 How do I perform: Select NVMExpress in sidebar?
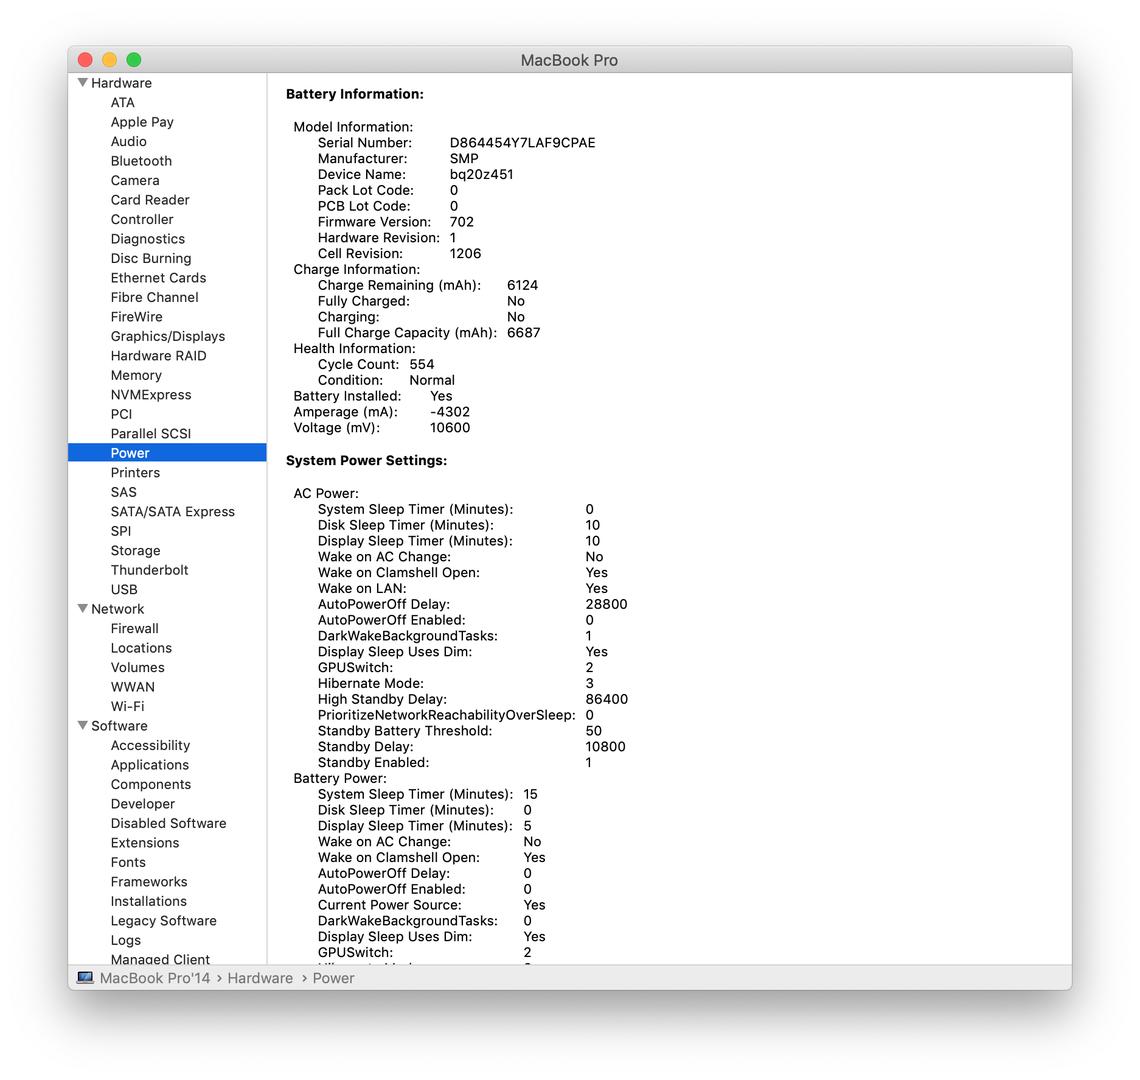[150, 395]
